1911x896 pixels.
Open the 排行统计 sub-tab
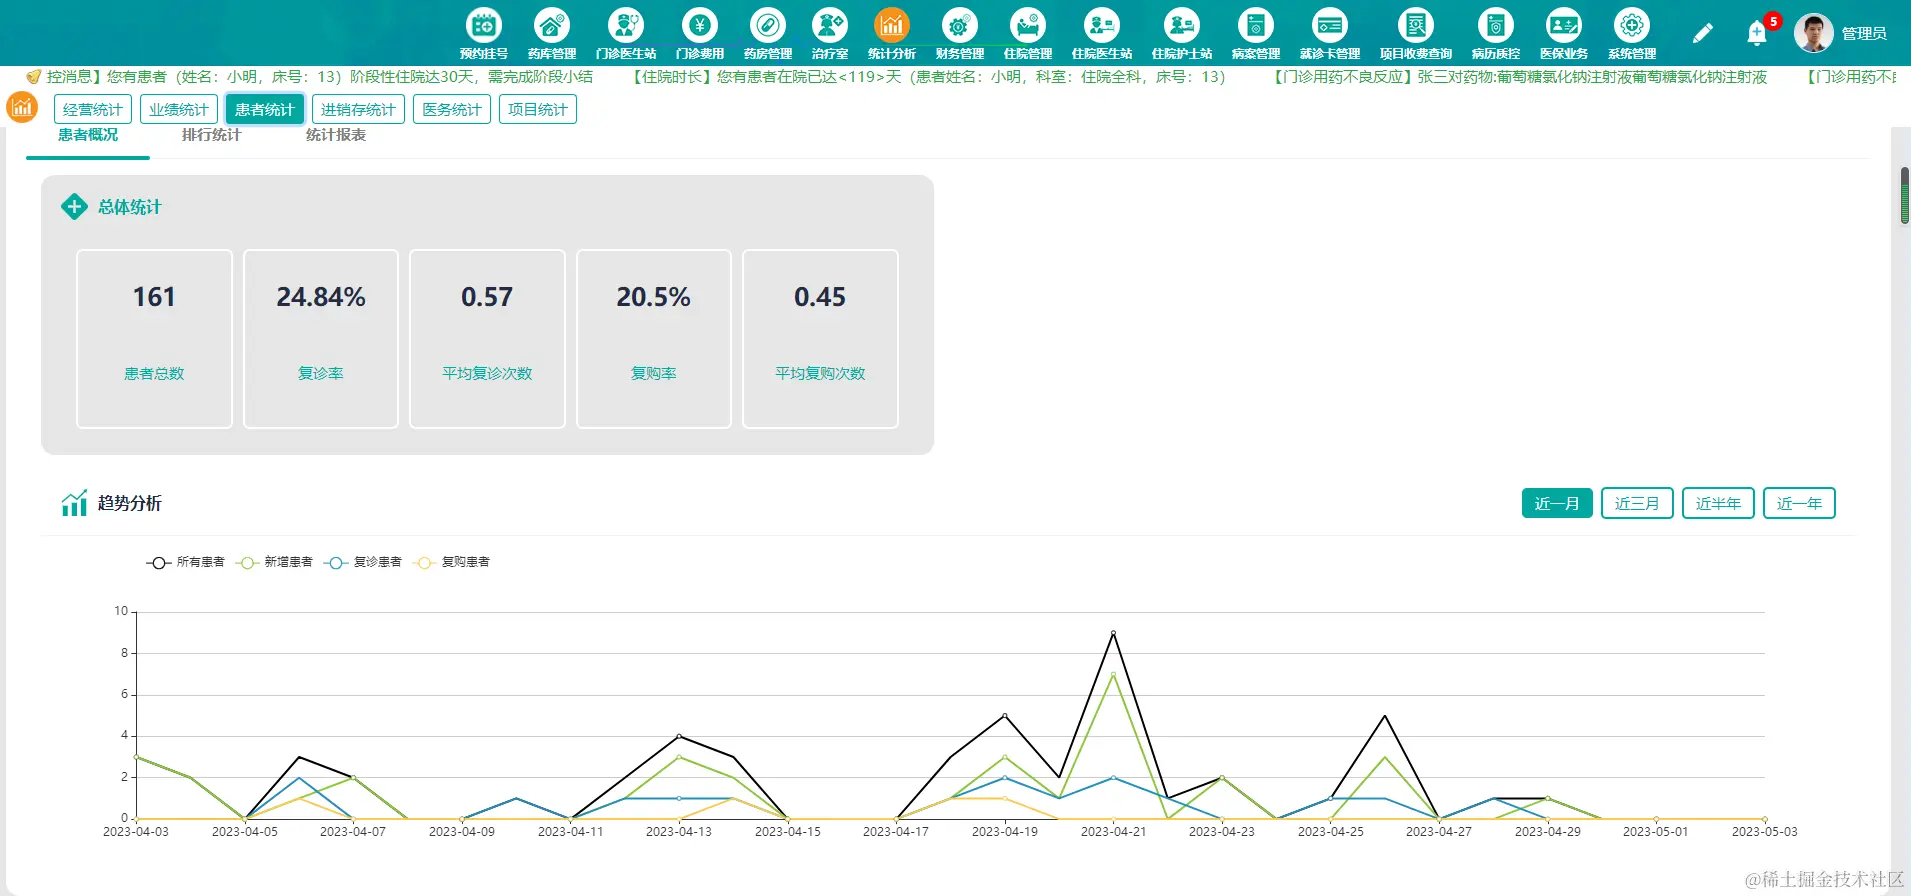212,136
